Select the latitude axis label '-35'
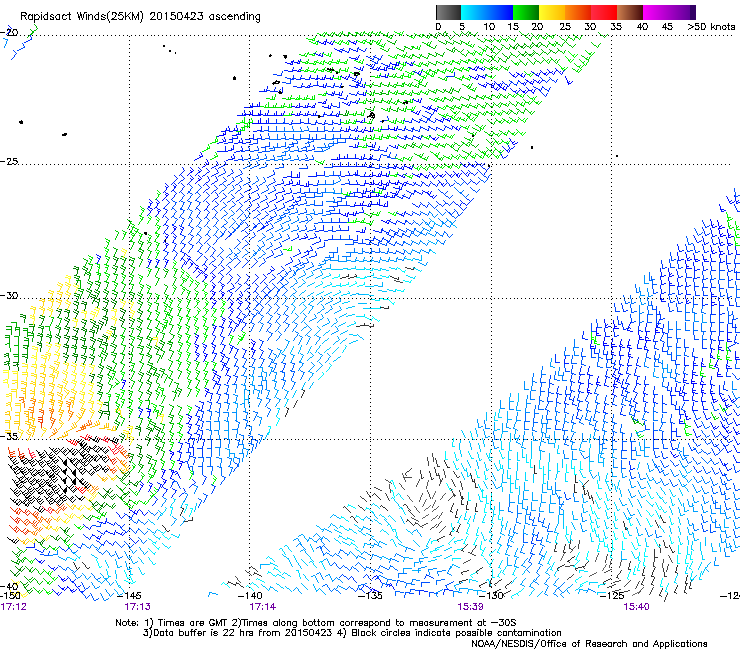This screenshot has height=650, width=740. [x=9, y=436]
